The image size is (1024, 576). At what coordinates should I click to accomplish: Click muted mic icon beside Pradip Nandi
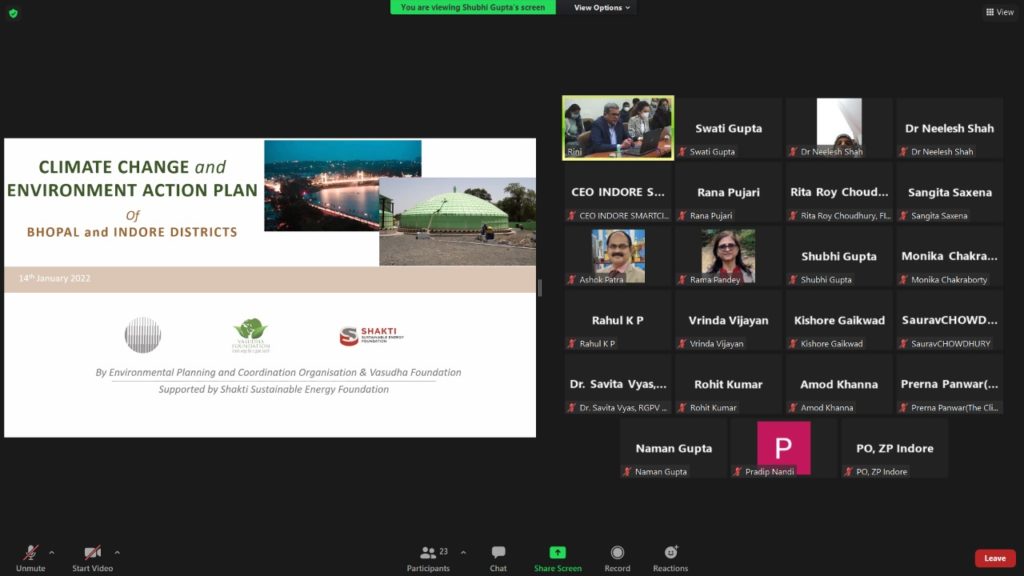pyautogui.click(x=738, y=472)
